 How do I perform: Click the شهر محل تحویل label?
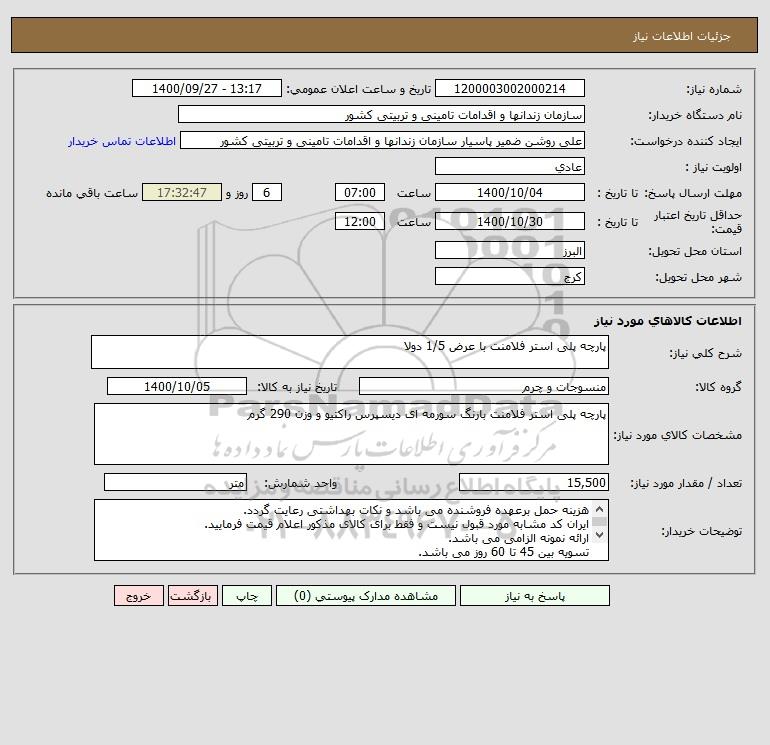[x=698, y=277]
